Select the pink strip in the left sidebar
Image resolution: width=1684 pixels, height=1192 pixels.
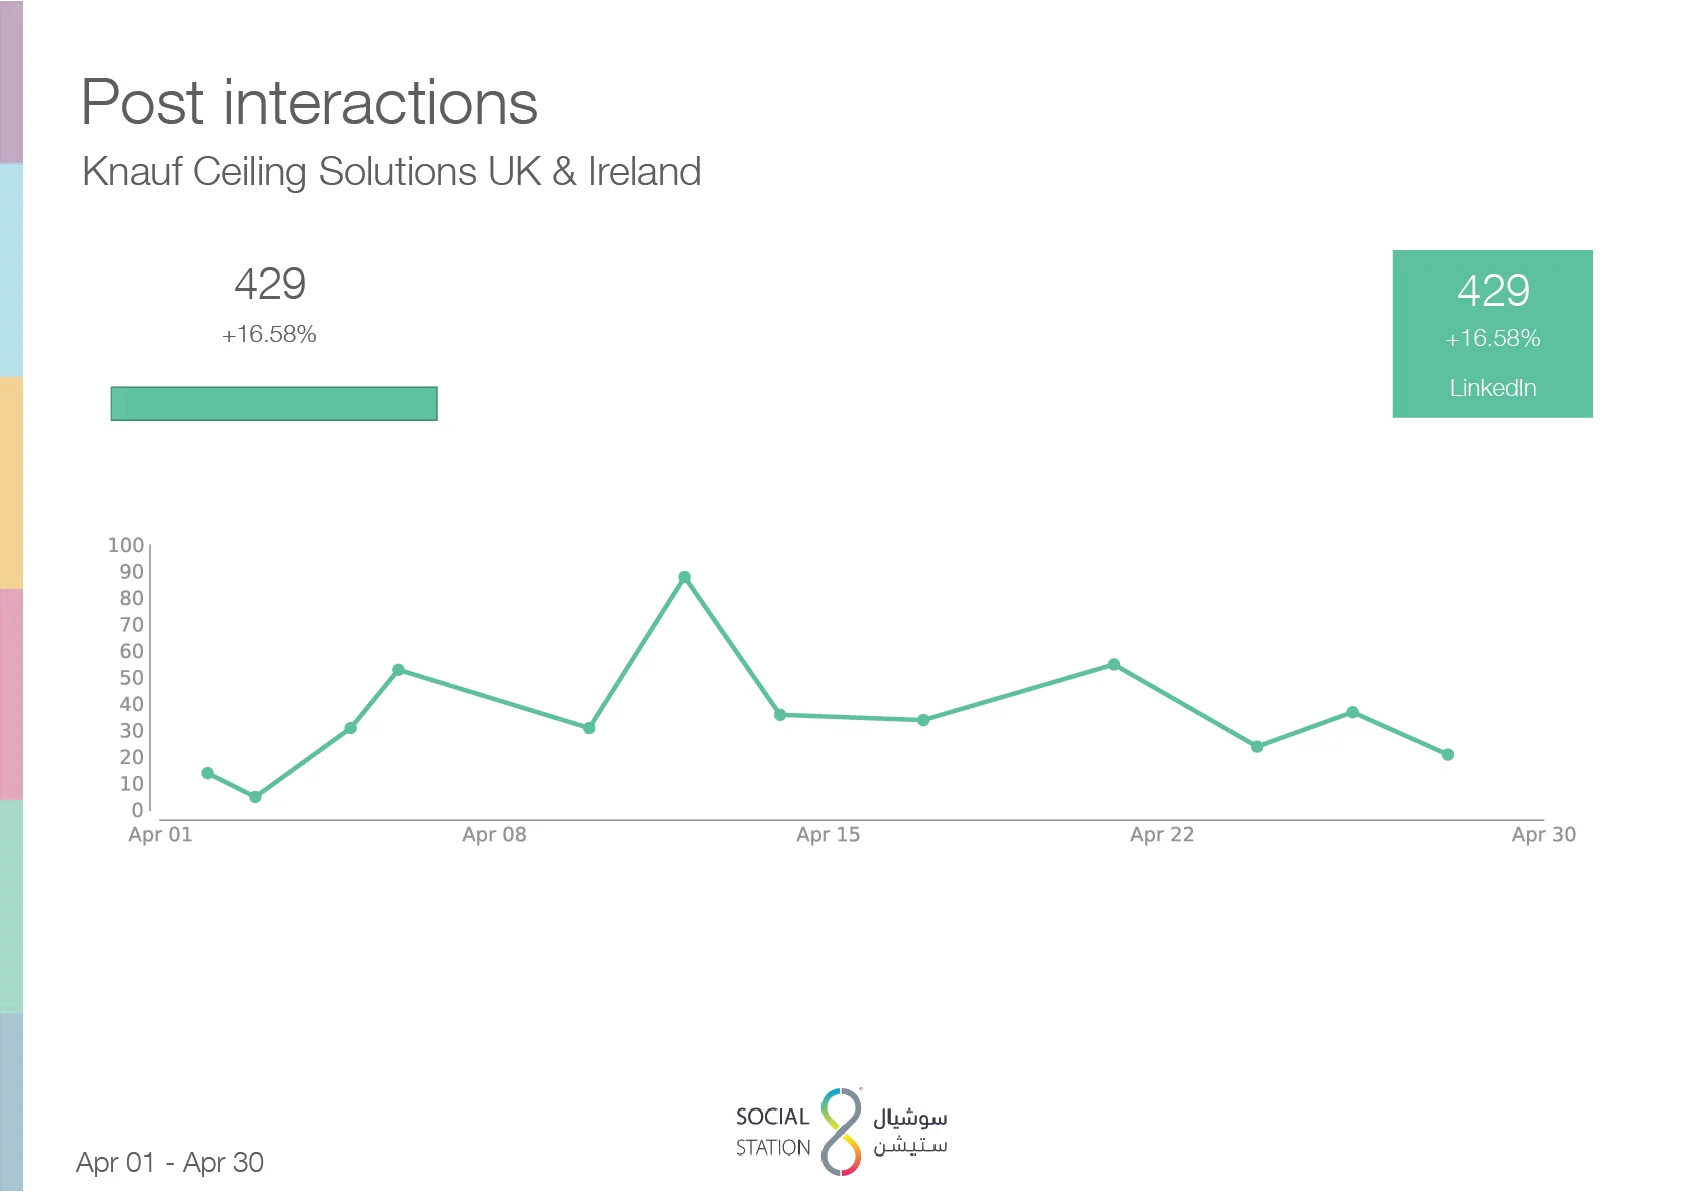click(11, 694)
